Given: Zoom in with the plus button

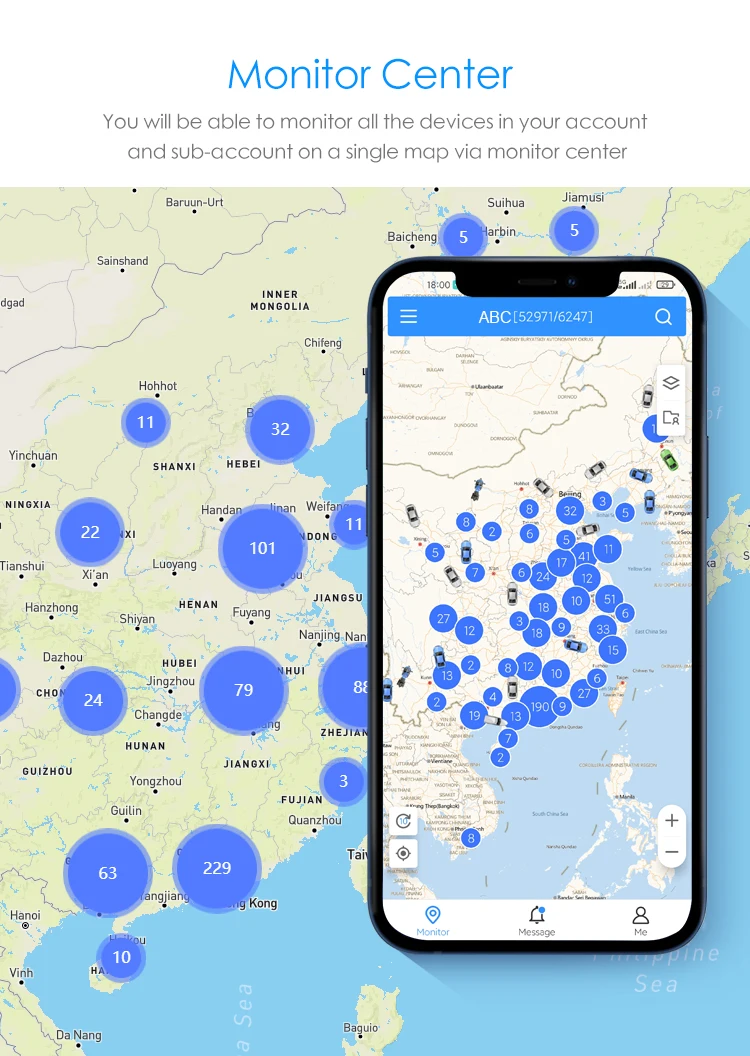Looking at the screenshot, I should (671, 820).
